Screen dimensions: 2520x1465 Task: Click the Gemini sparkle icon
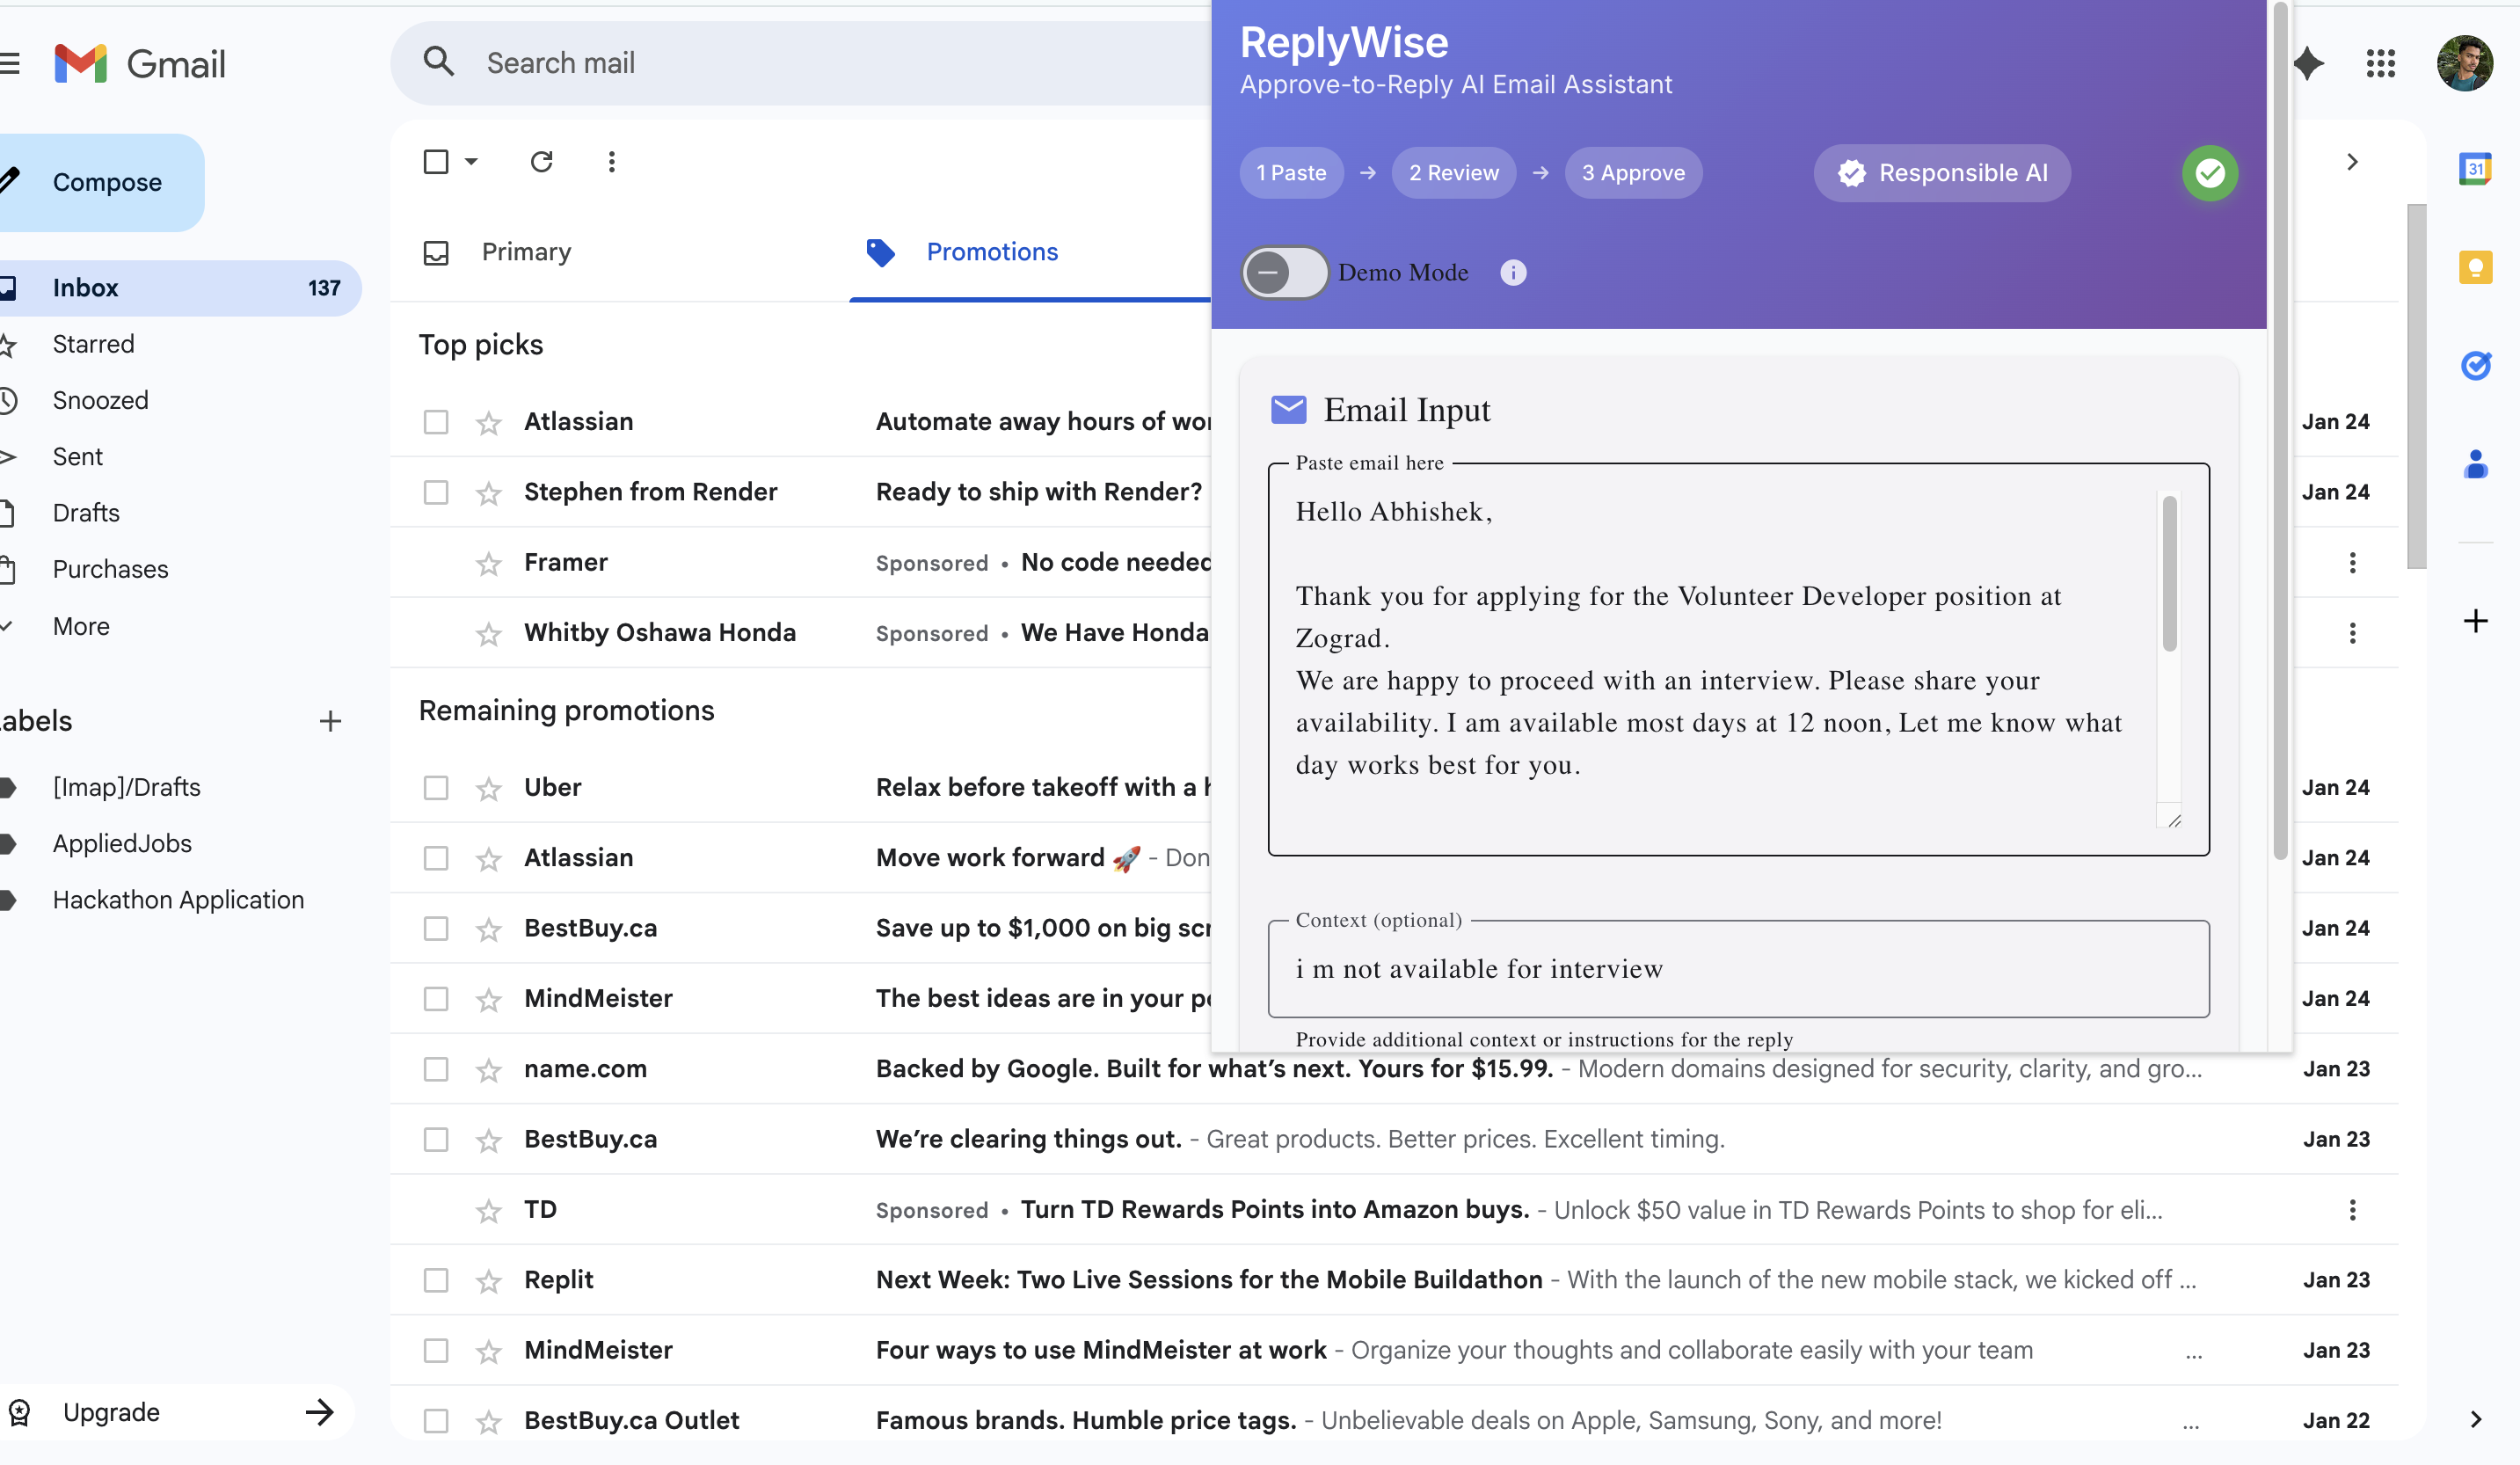pos(2309,64)
